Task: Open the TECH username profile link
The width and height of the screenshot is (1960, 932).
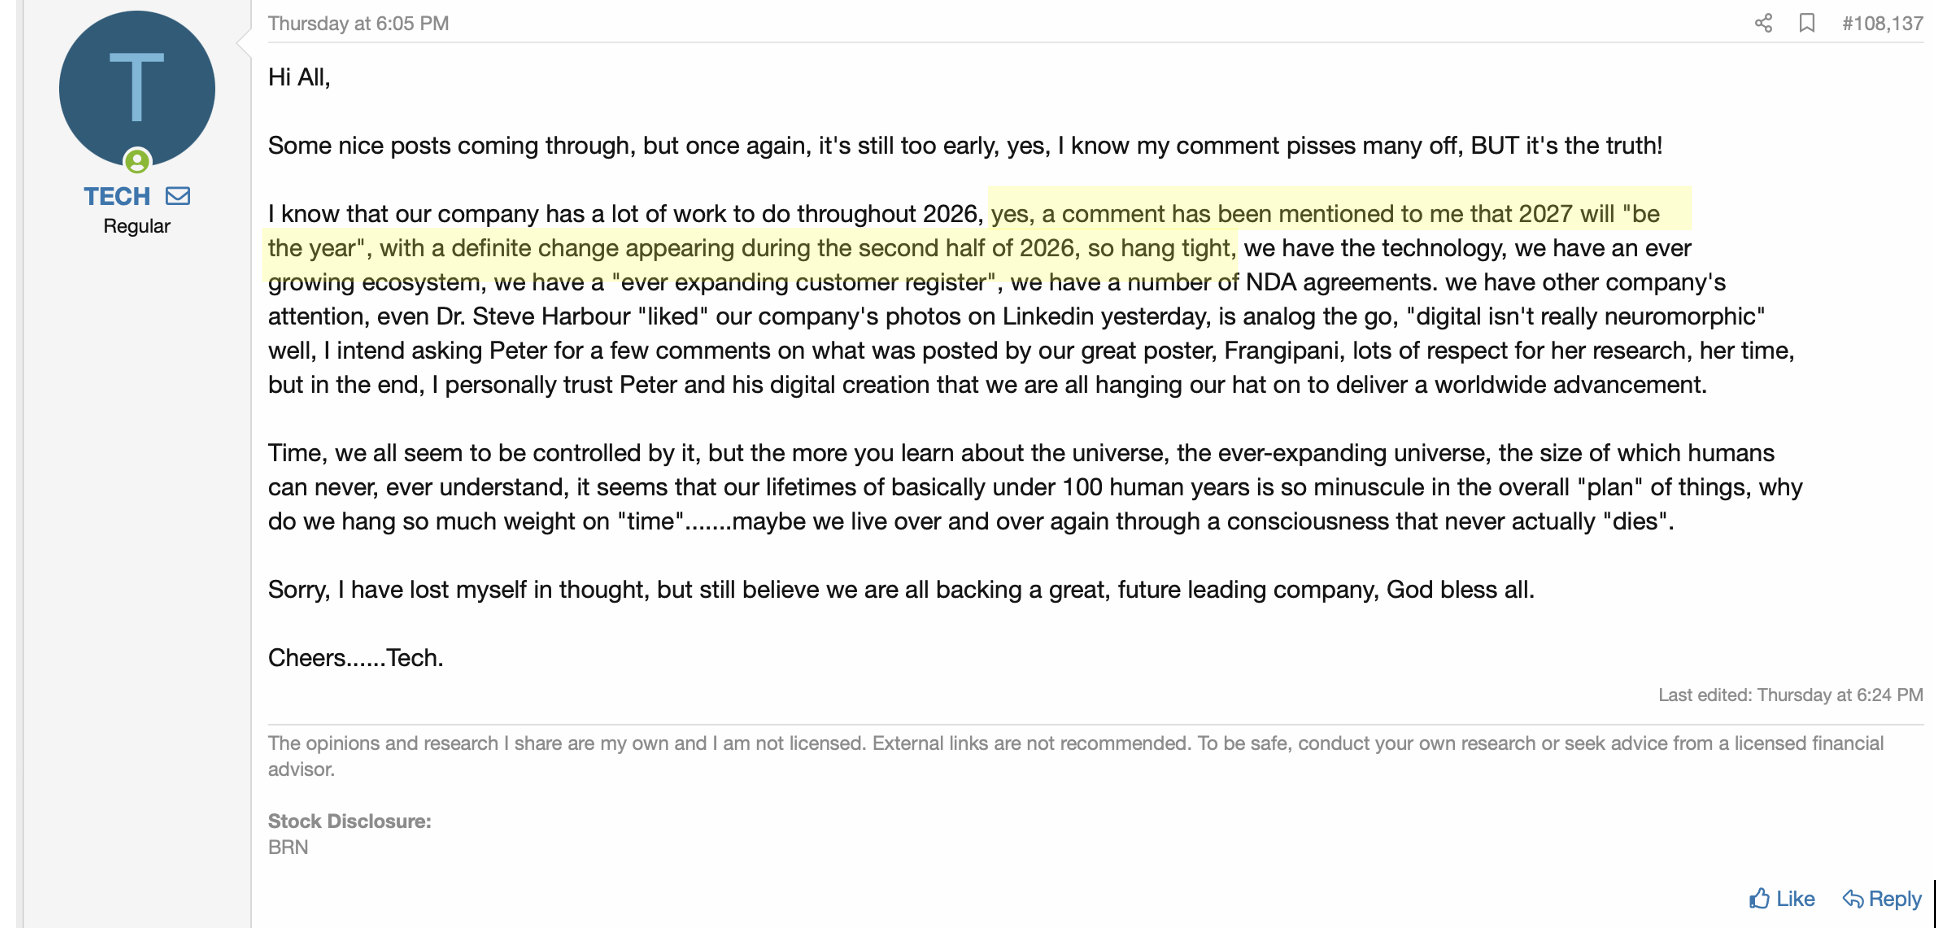Action: click(x=117, y=196)
